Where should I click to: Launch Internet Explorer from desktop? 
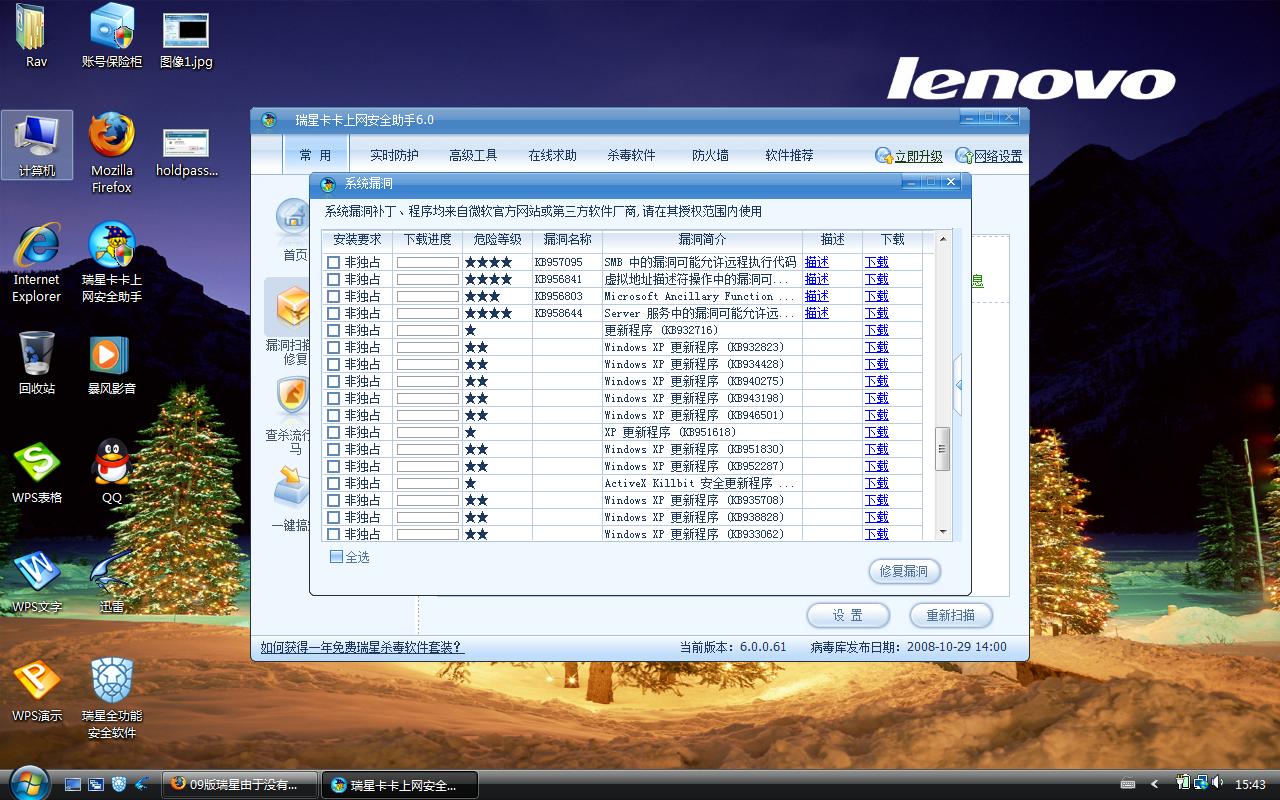coord(36,263)
